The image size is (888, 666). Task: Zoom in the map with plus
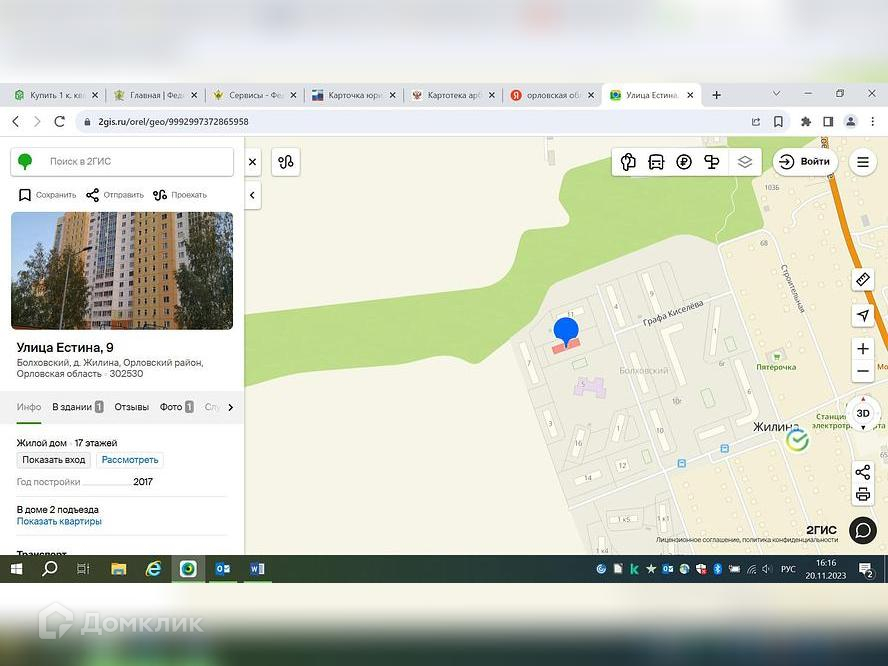[863, 349]
